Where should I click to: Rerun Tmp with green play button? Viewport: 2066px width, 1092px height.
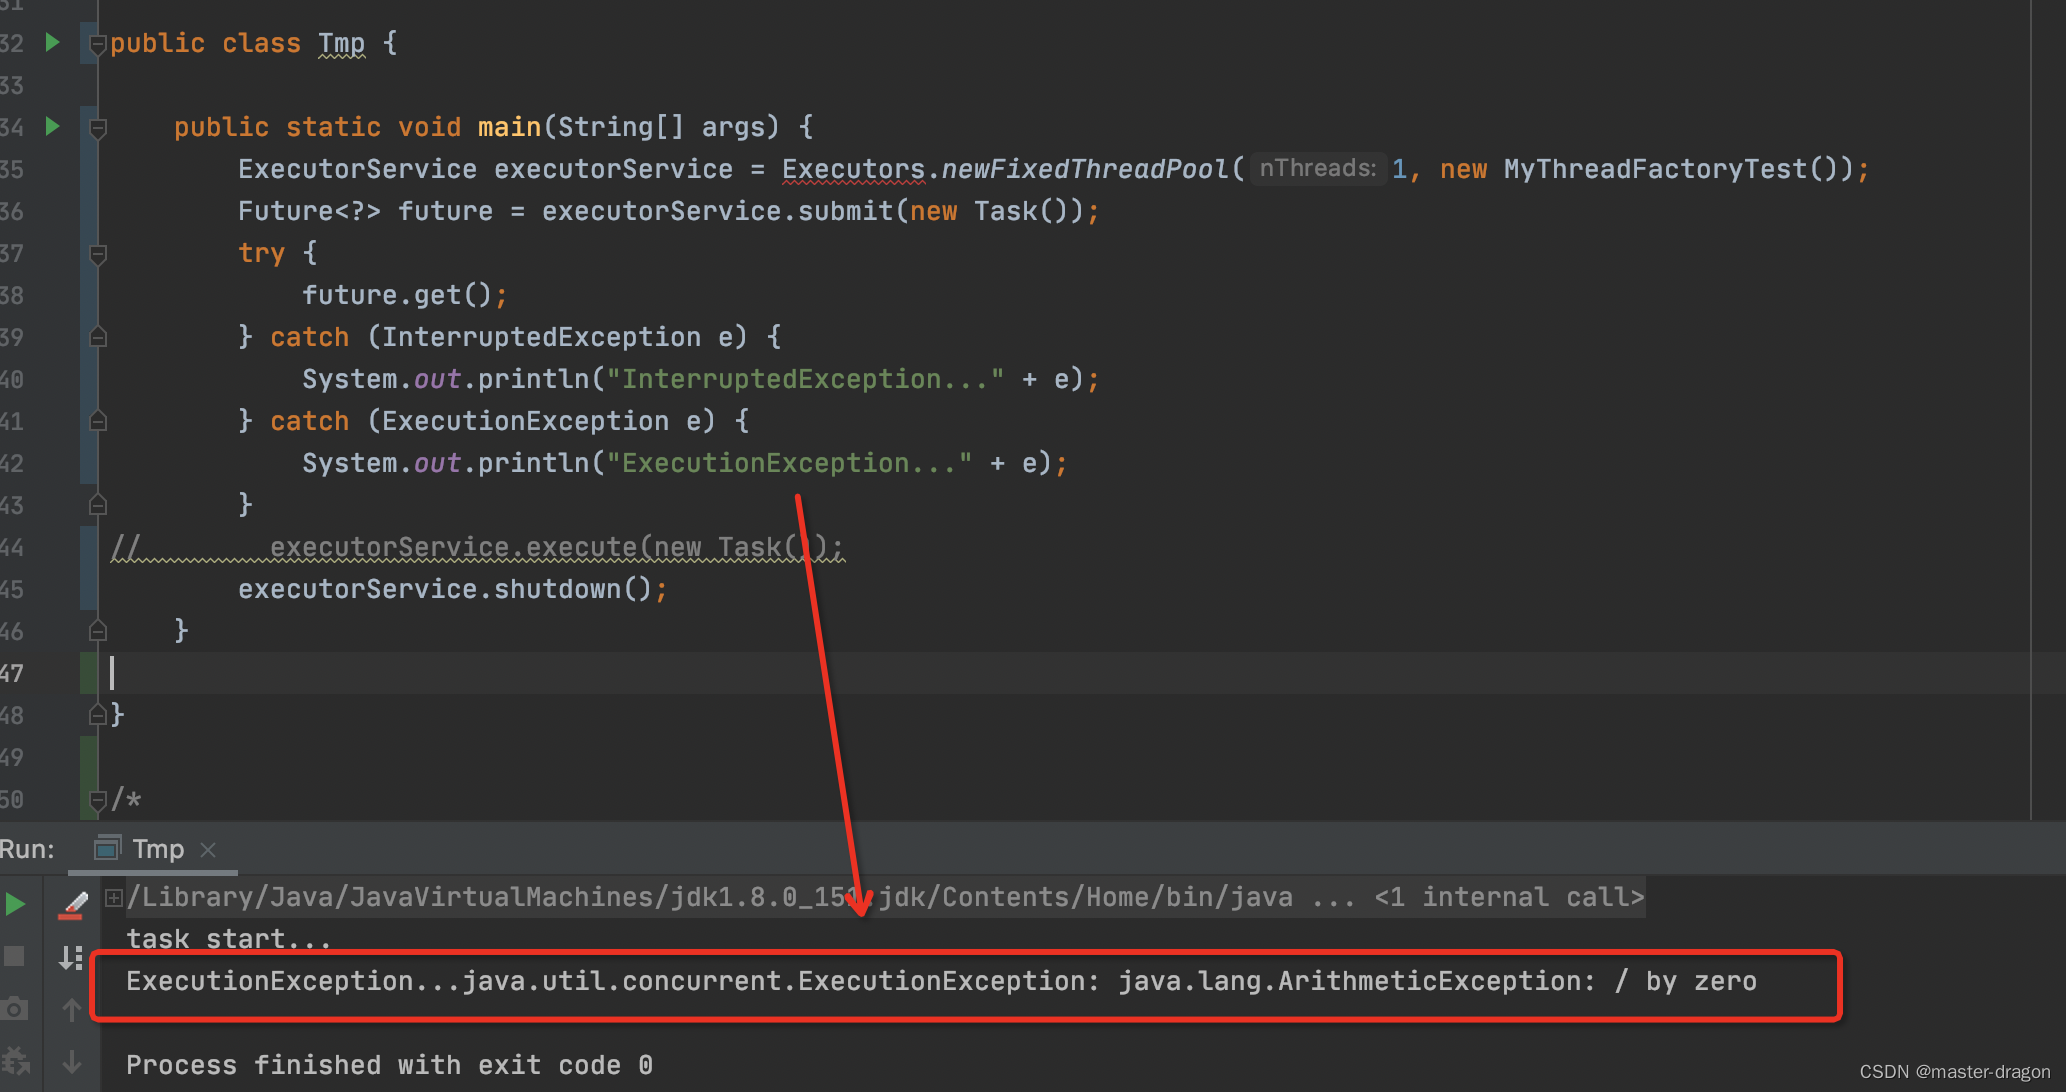point(16,905)
